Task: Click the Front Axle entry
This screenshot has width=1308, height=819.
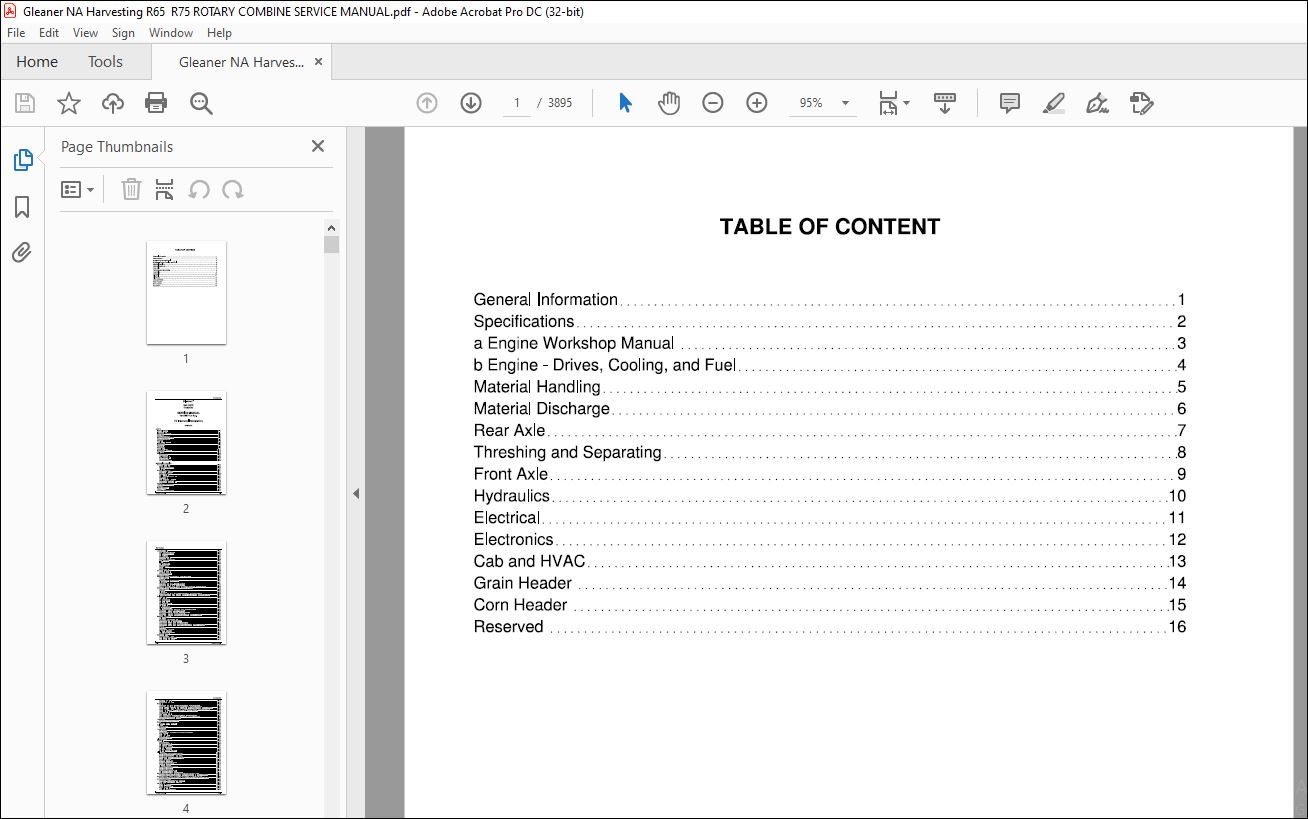Action: (x=511, y=475)
